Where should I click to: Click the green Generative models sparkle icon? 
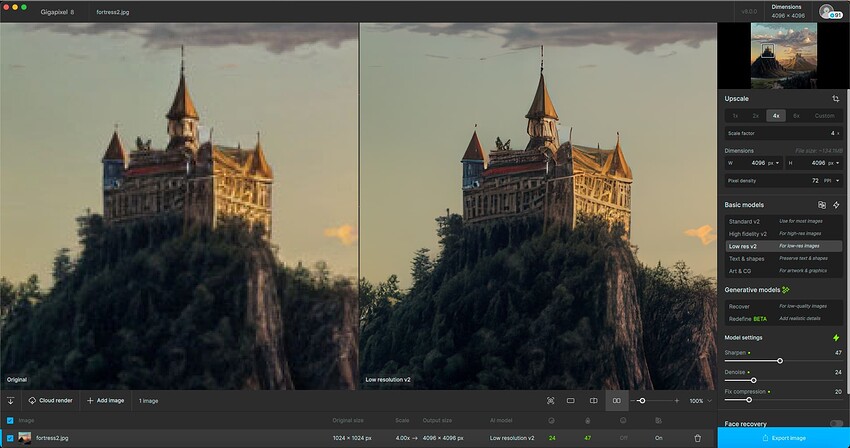click(x=785, y=290)
